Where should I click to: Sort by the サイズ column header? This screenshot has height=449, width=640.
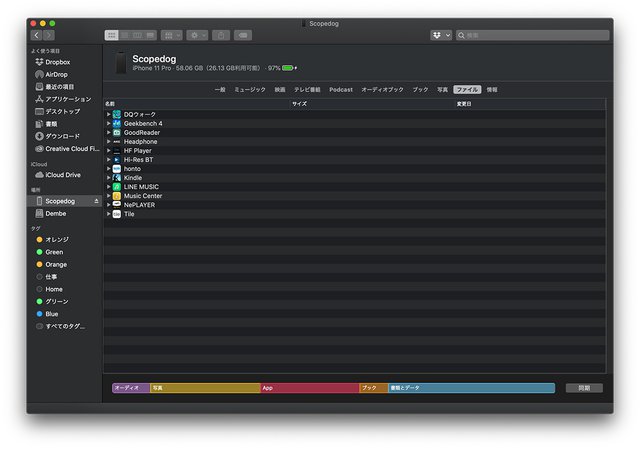[372, 104]
